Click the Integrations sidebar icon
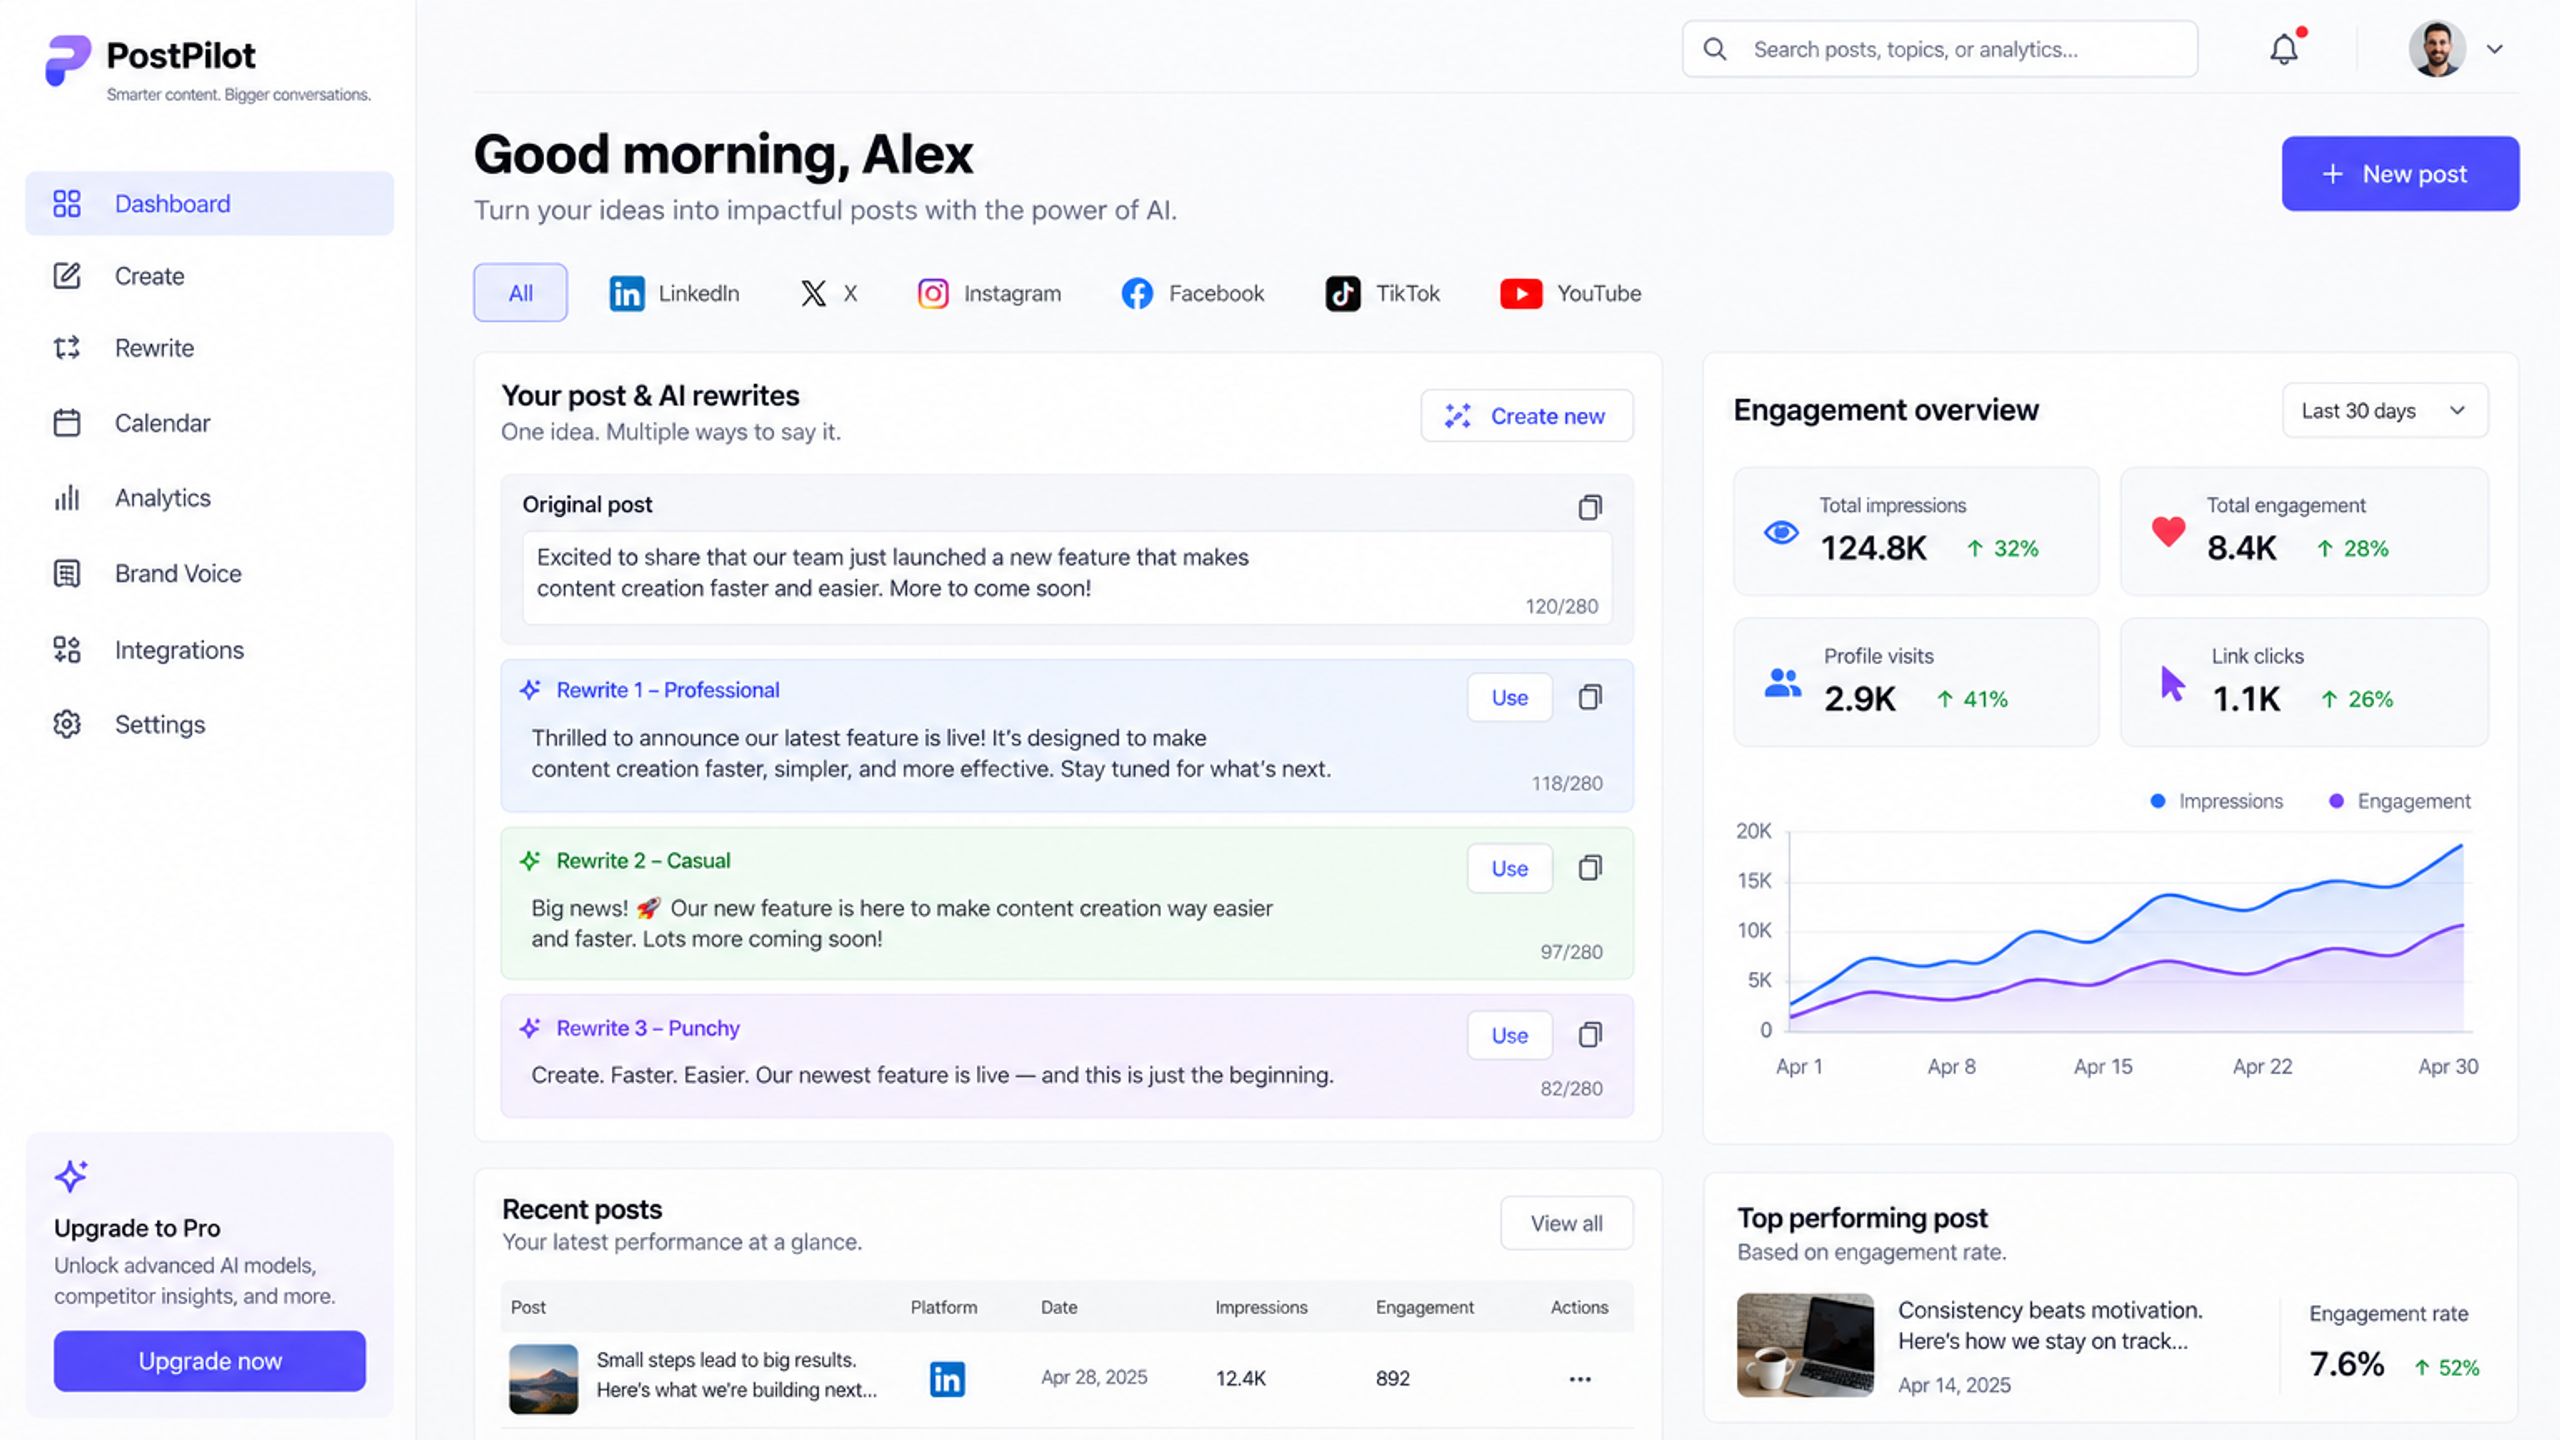Screen dimensions: 2560x1440 click(67, 650)
